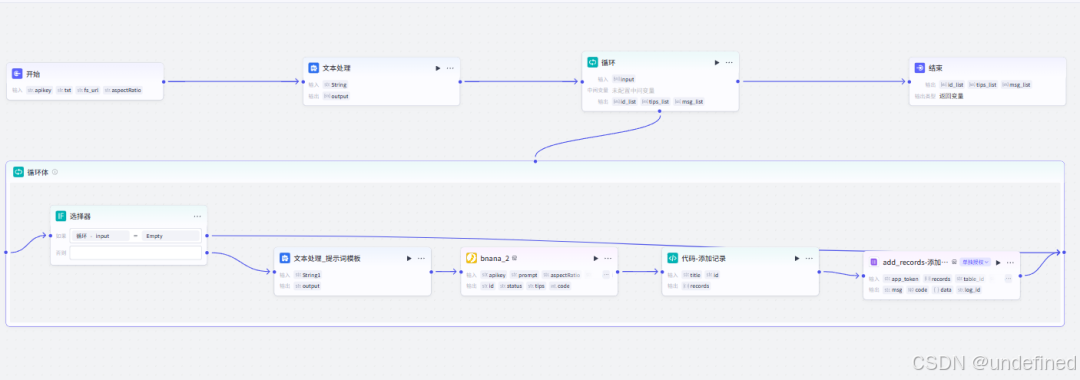Click the String1 tag in 文本处理_提示词模板
The image size is (1080, 380).
click(x=308, y=275)
